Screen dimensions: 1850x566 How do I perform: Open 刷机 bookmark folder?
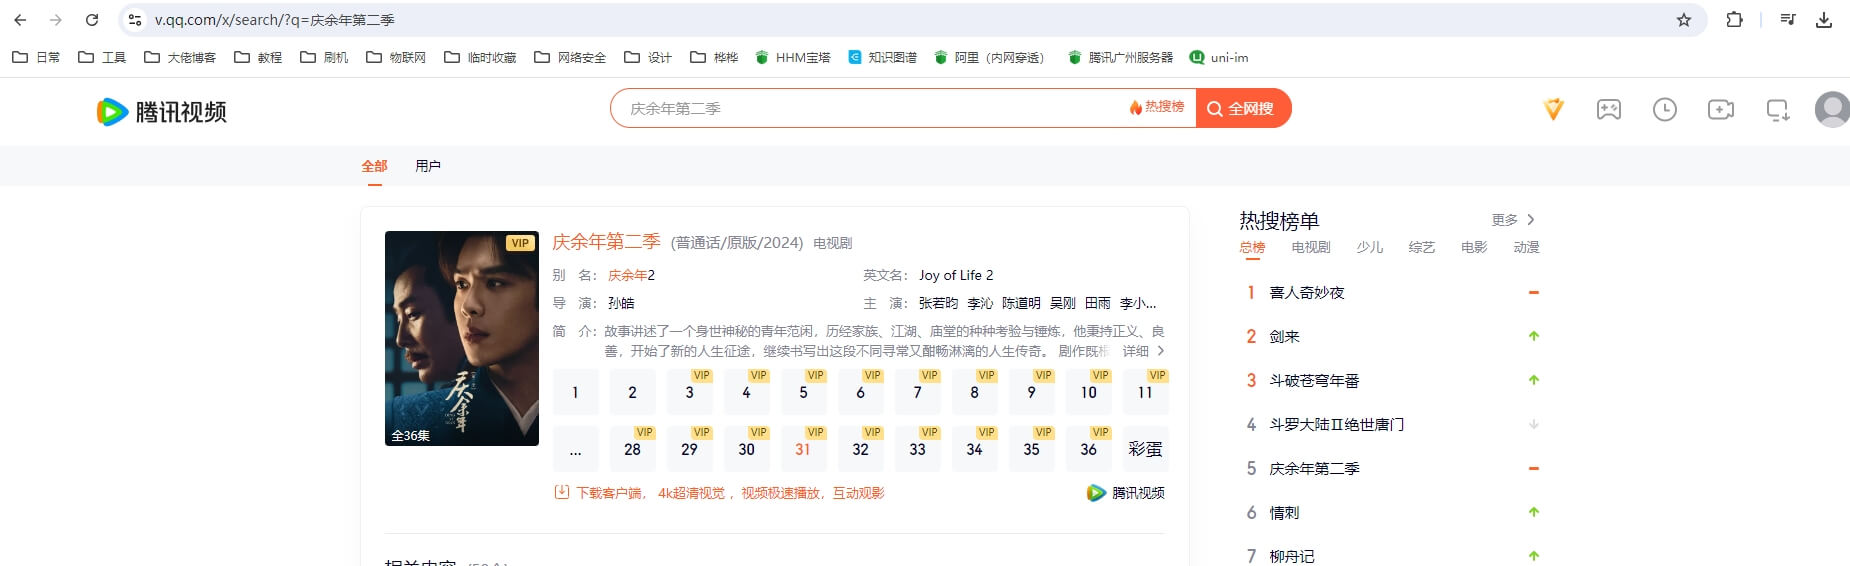pos(324,57)
